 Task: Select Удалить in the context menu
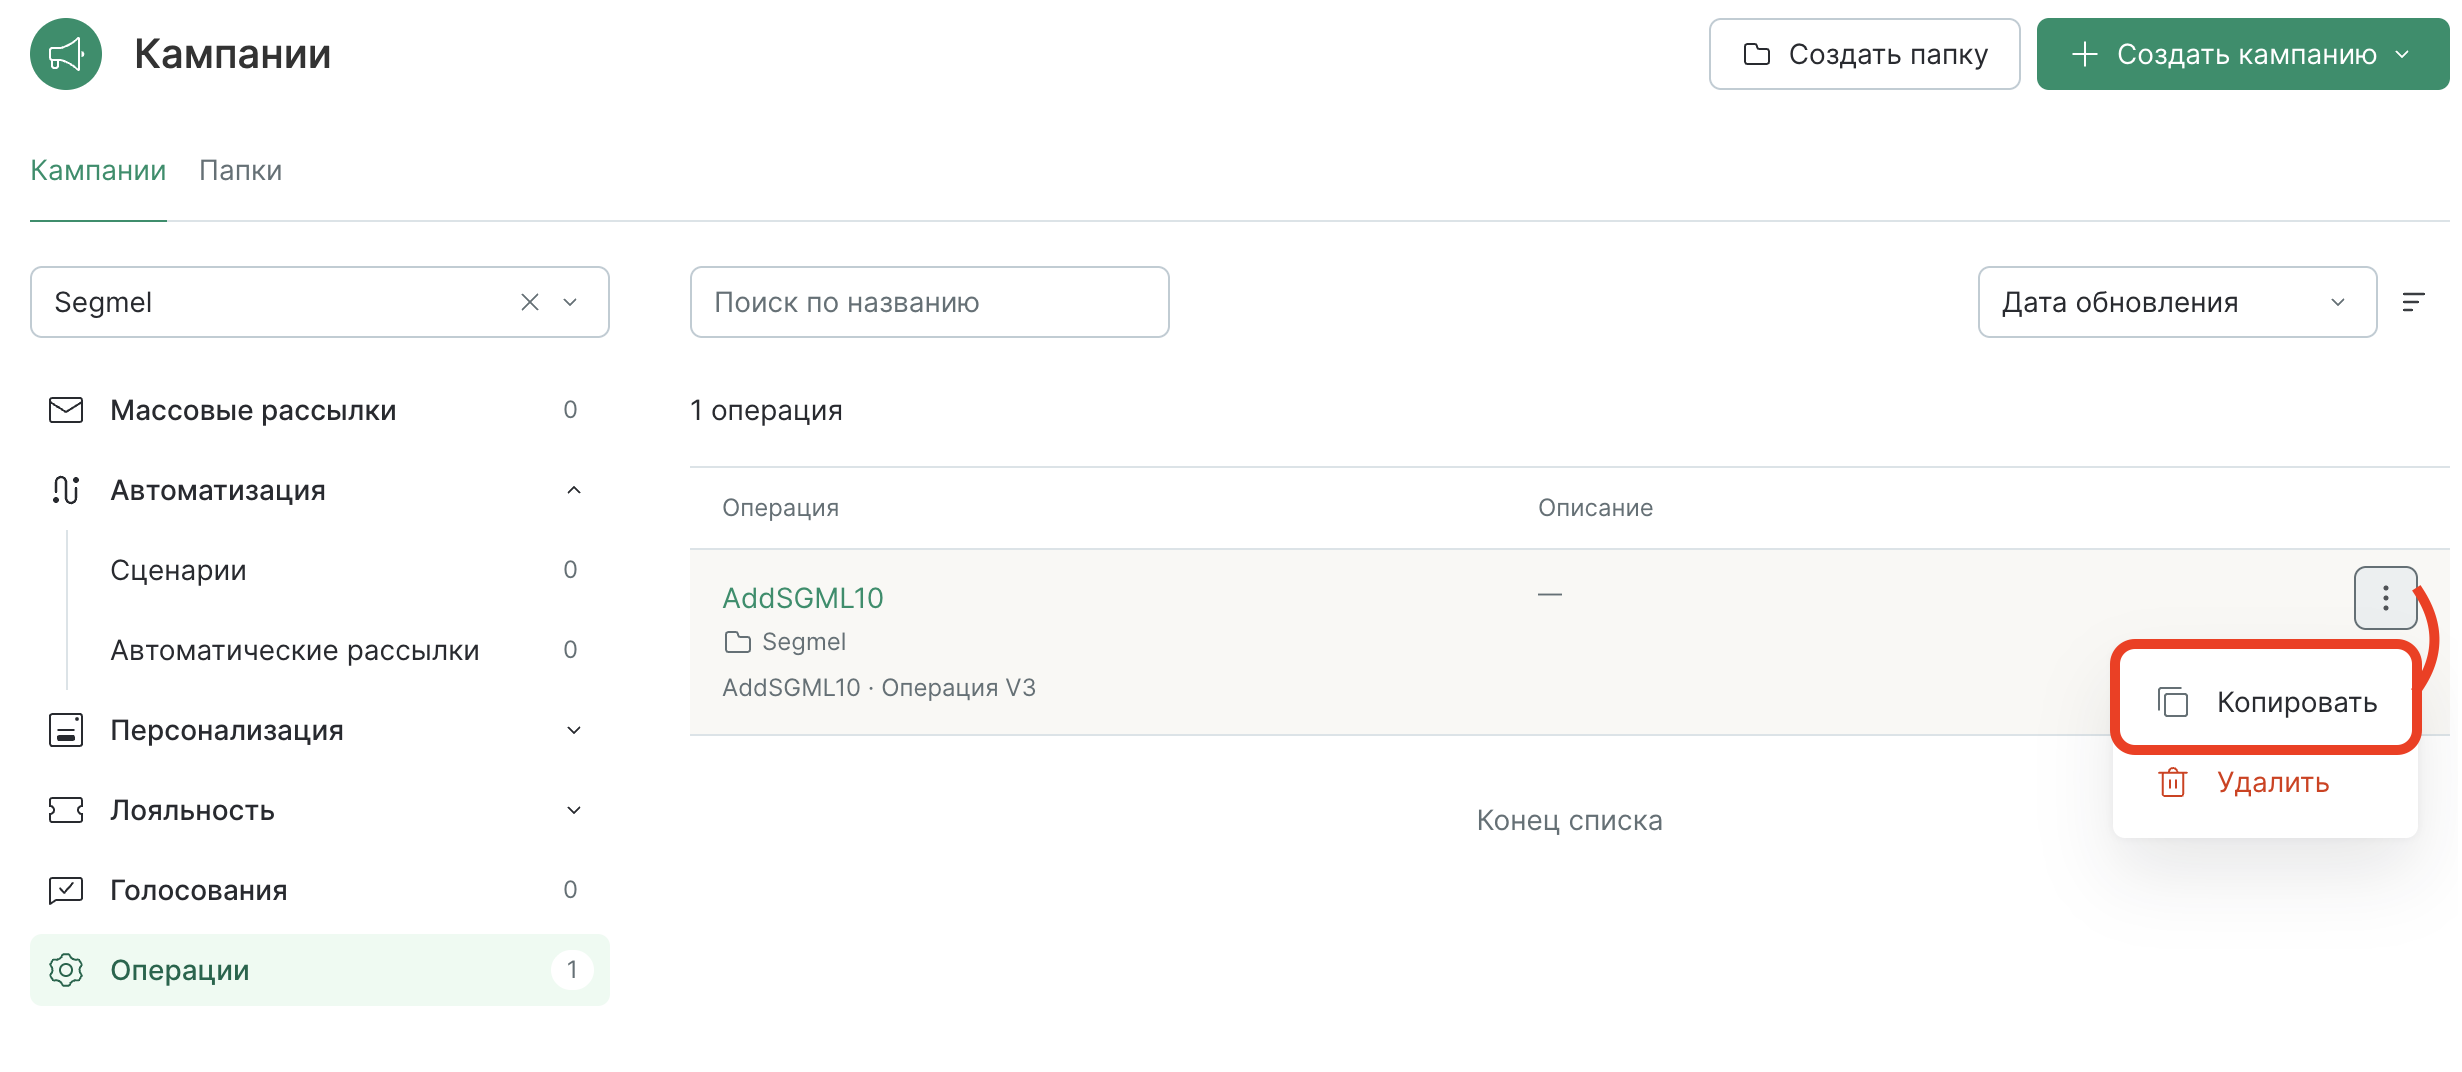(x=2271, y=783)
